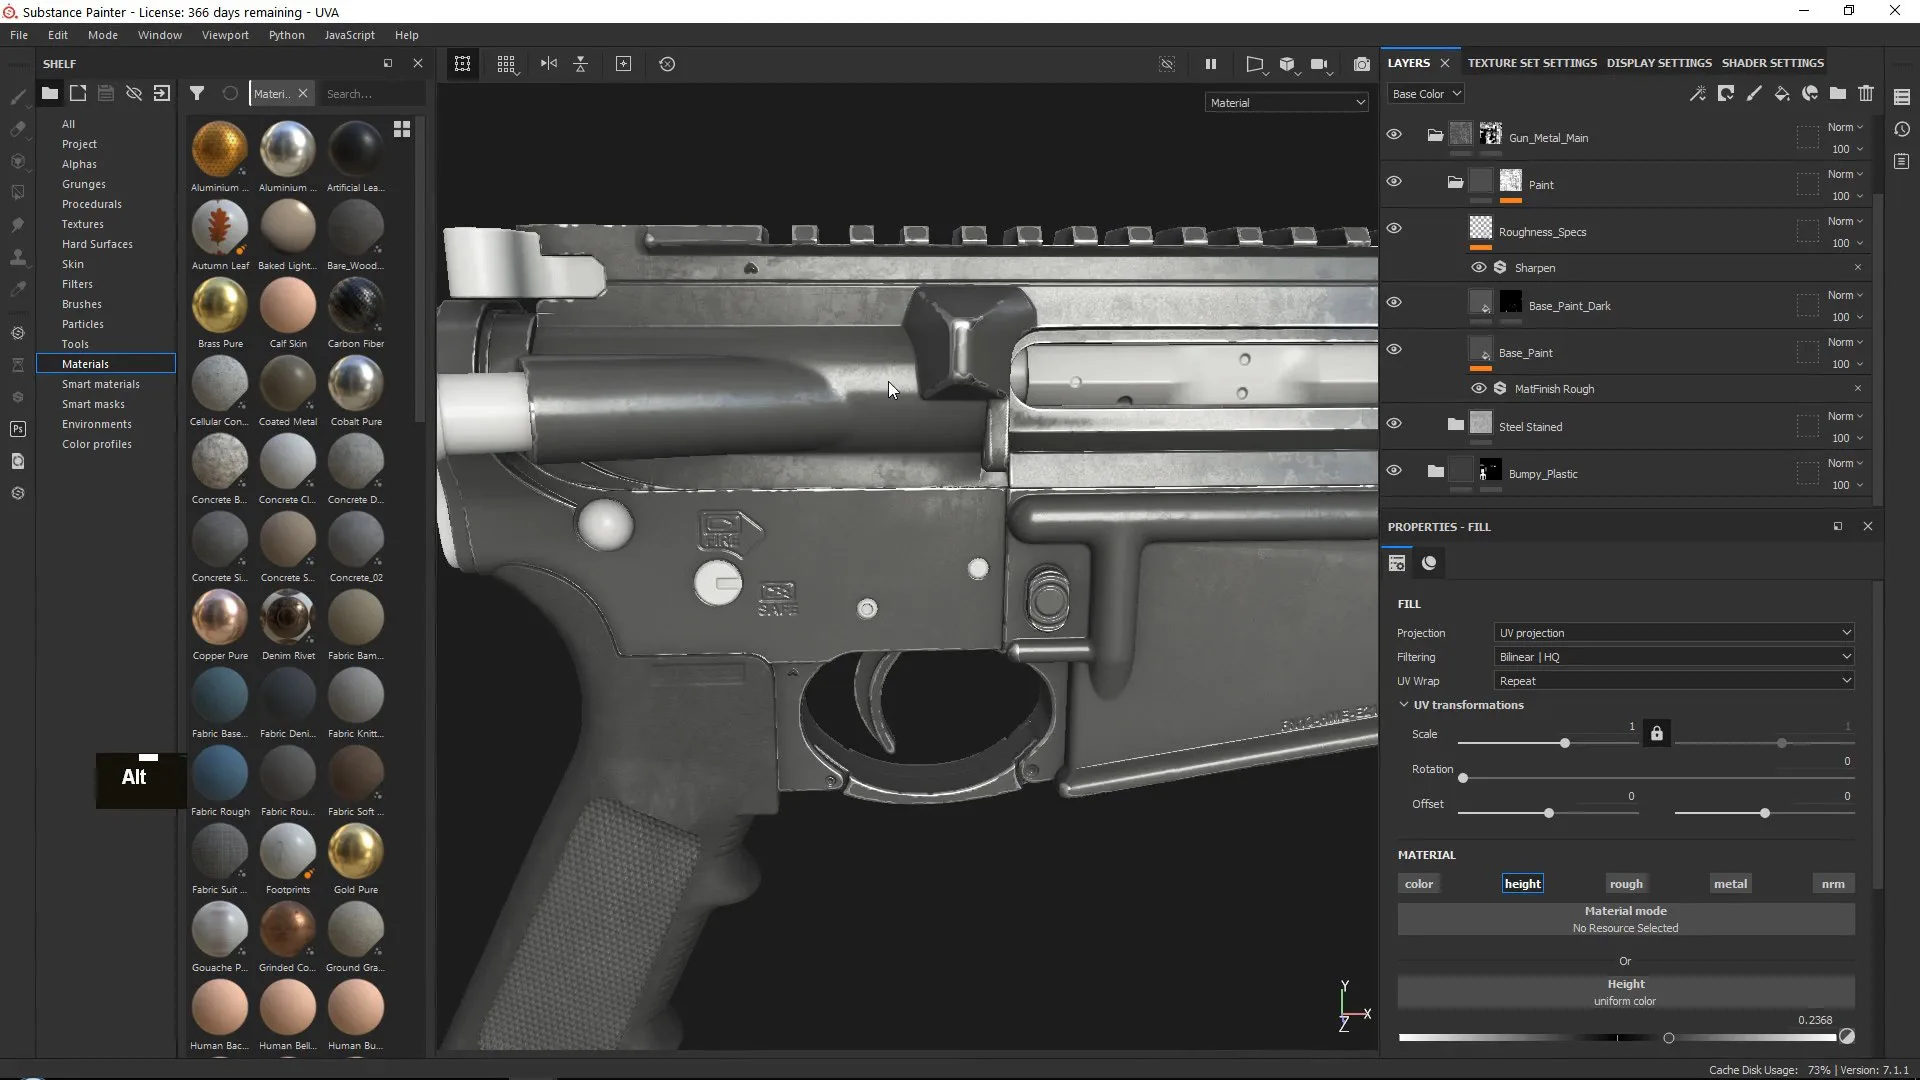The image size is (1920, 1080).
Task: Expand UV Transformations section
Action: (x=1404, y=704)
